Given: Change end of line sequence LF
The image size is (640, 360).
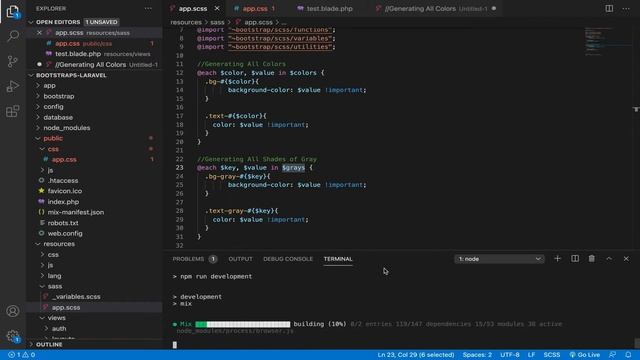Looking at the screenshot, I should pyautogui.click(x=531, y=355).
